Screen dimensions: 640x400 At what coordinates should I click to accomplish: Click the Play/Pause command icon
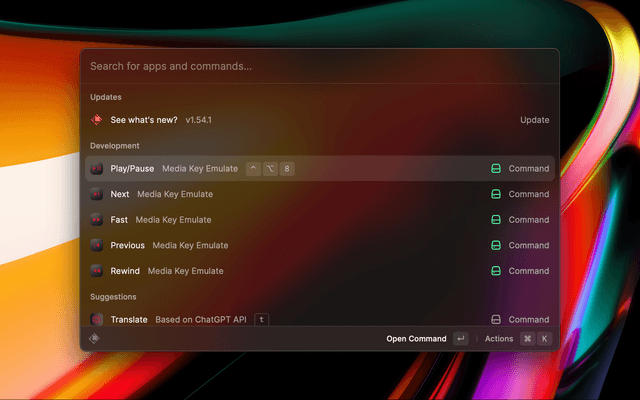point(97,169)
